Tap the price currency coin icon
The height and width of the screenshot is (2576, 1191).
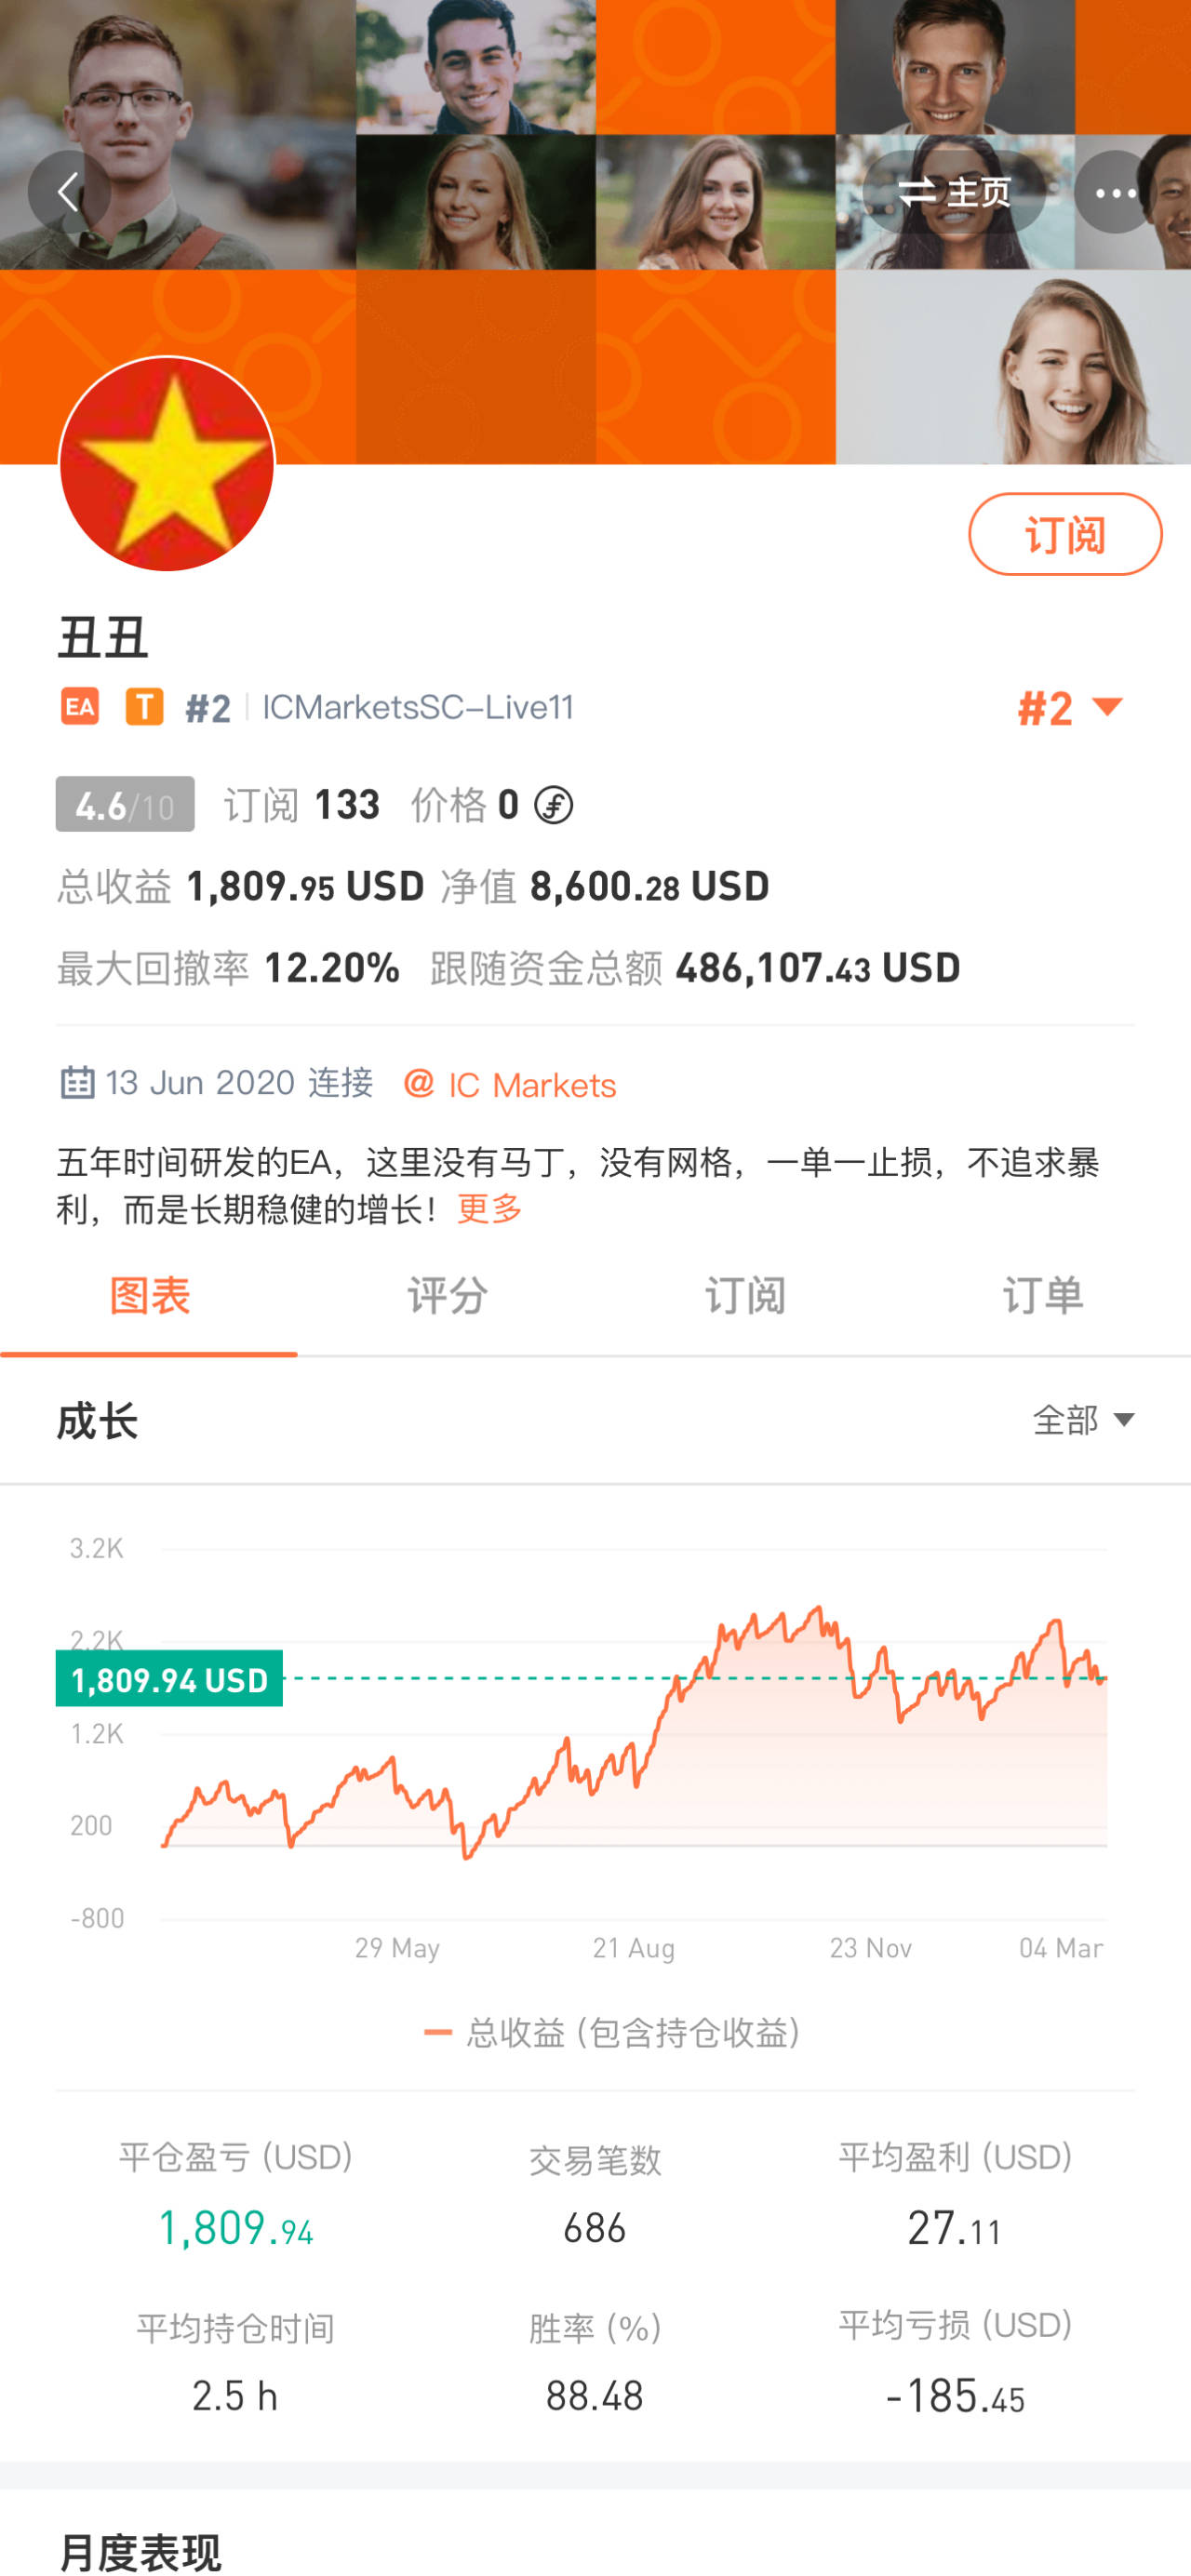[x=553, y=805]
